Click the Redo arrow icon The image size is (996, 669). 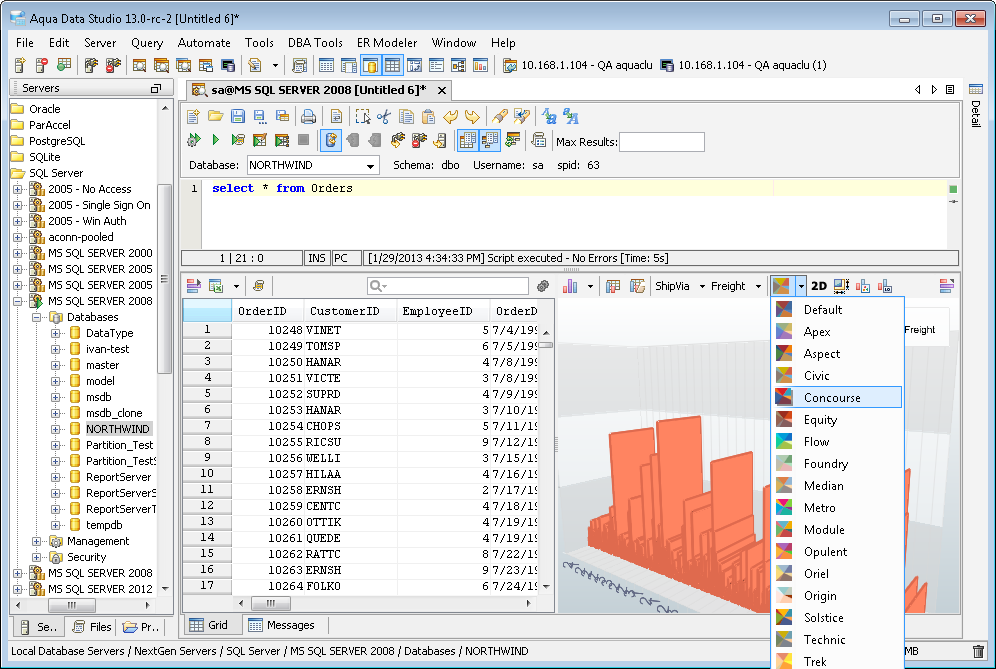[472, 116]
